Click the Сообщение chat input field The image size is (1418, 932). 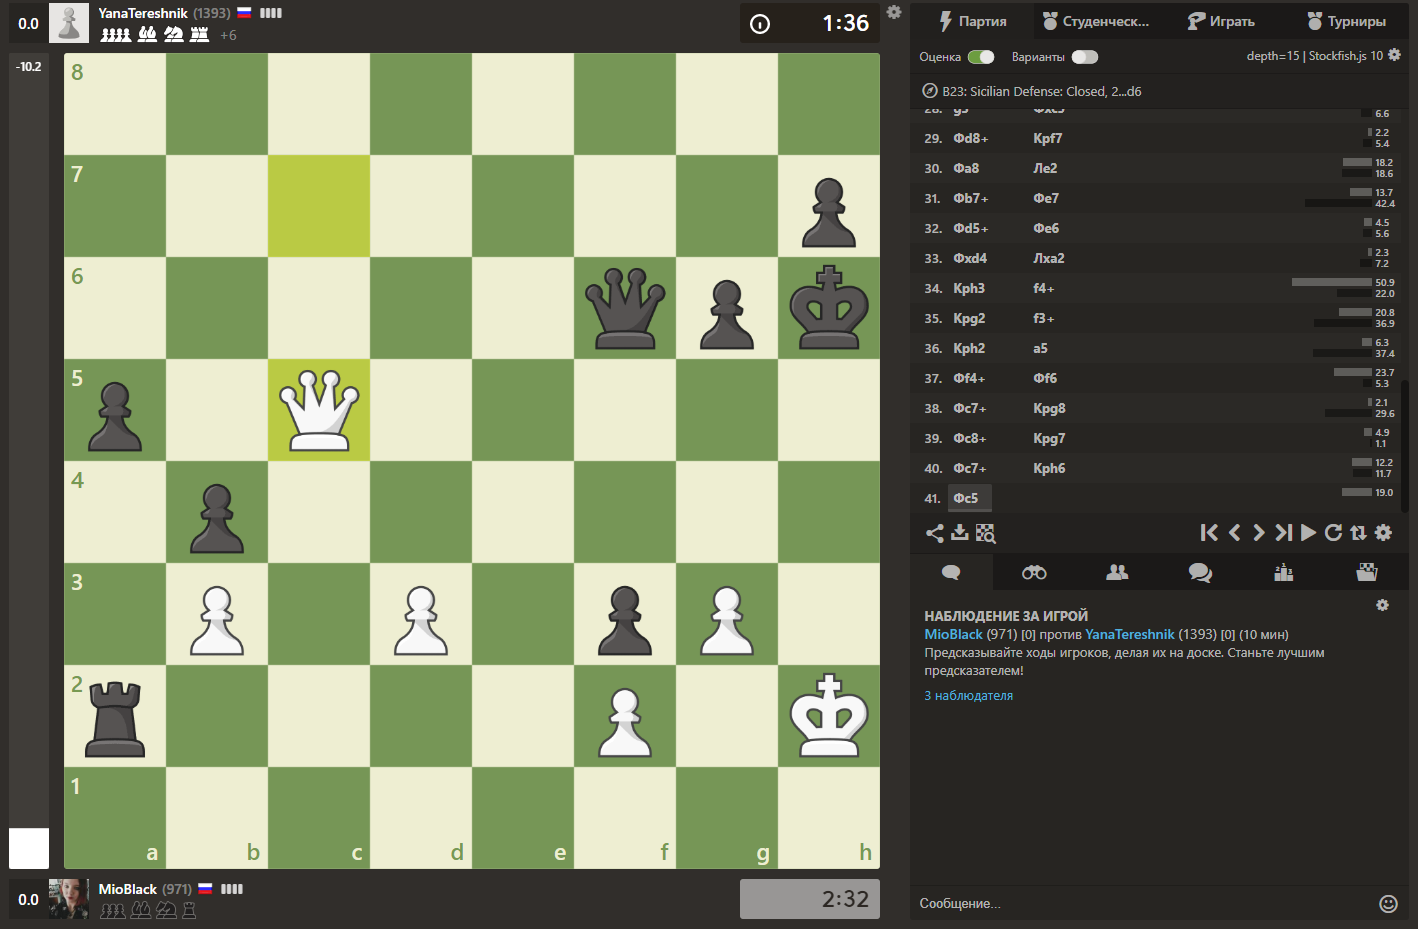1100,903
